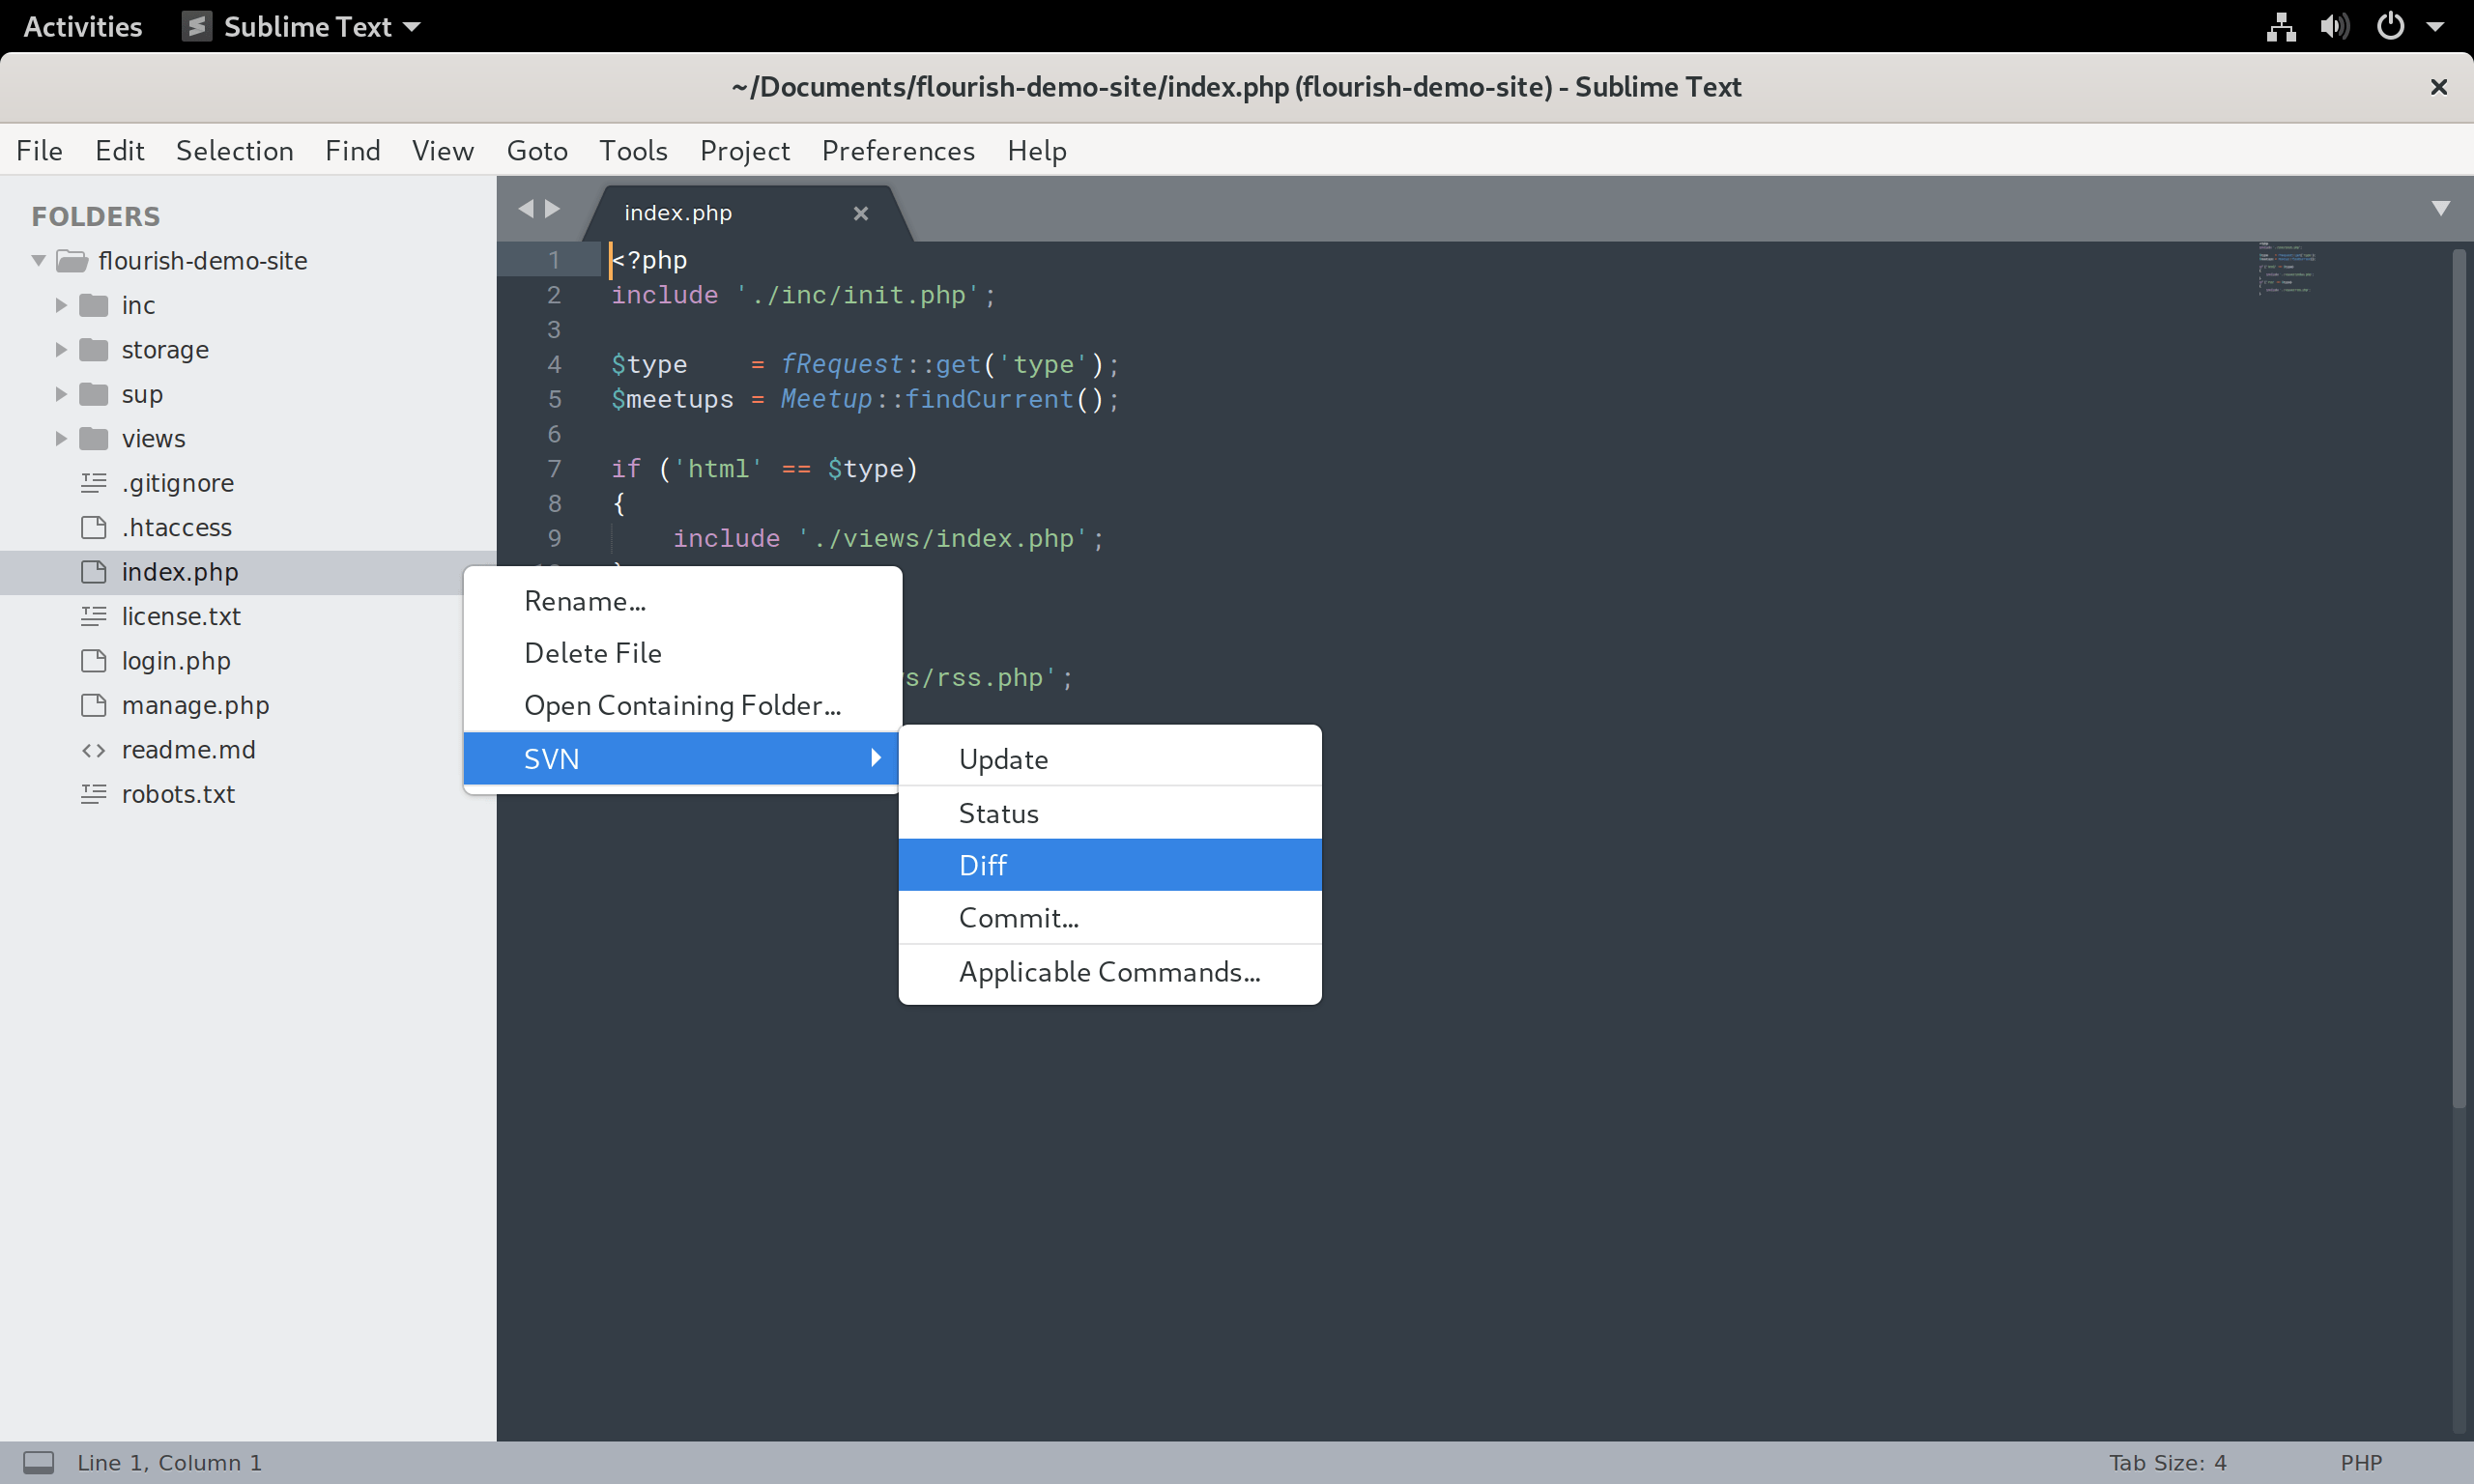Click the sup folder icon
Viewport: 2474px width, 1484px height.
coord(93,394)
